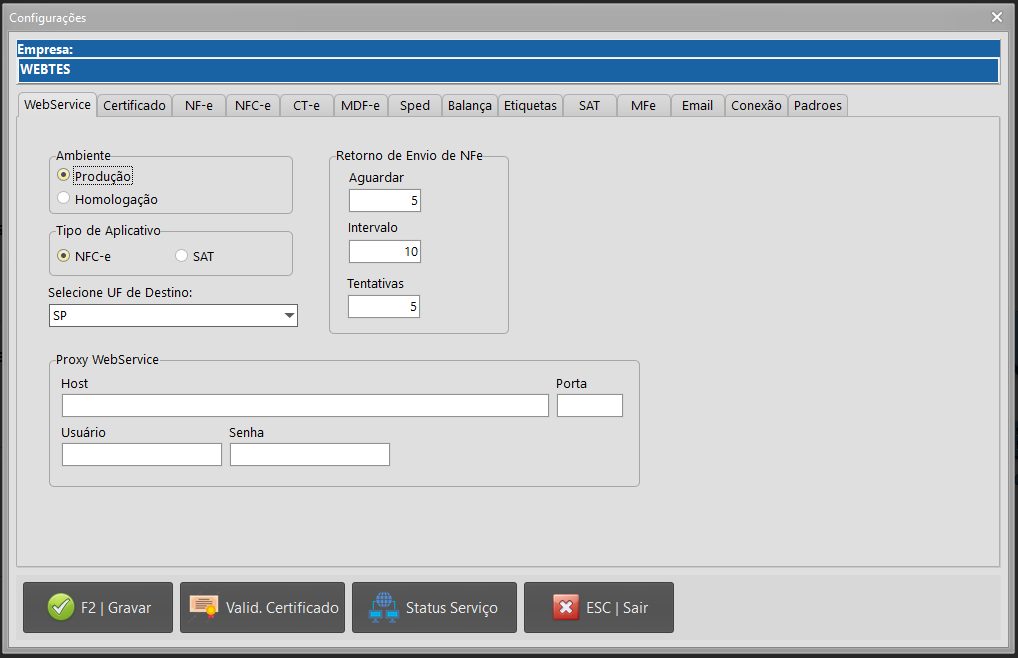Select the Homologação environment option
1018x658 pixels.
(x=64, y=198)
